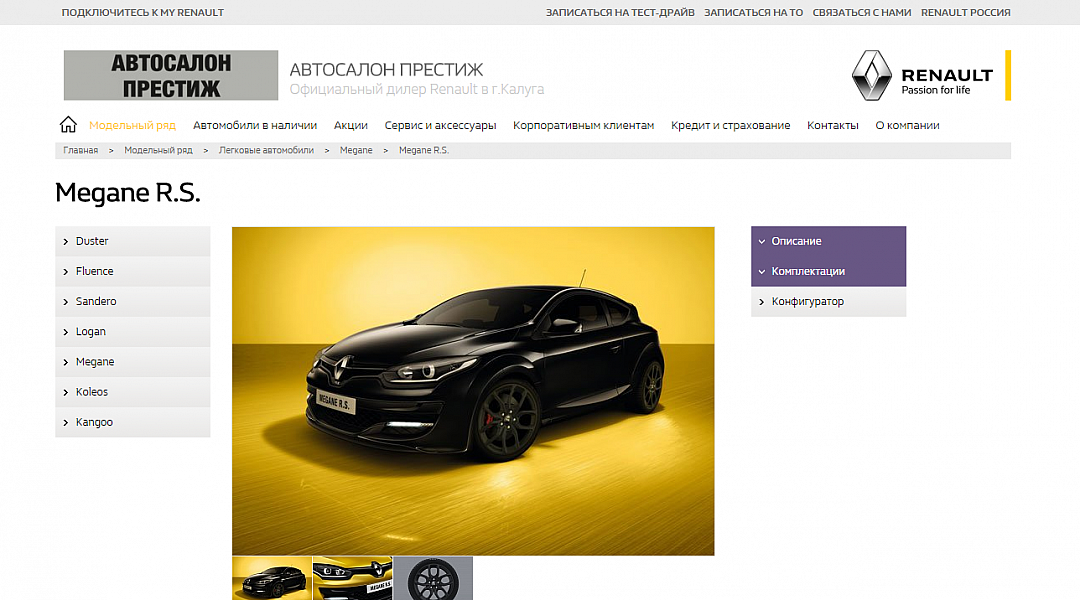
Task: Click the main Megane R.S. car image
Action: (x=473, y=390)
